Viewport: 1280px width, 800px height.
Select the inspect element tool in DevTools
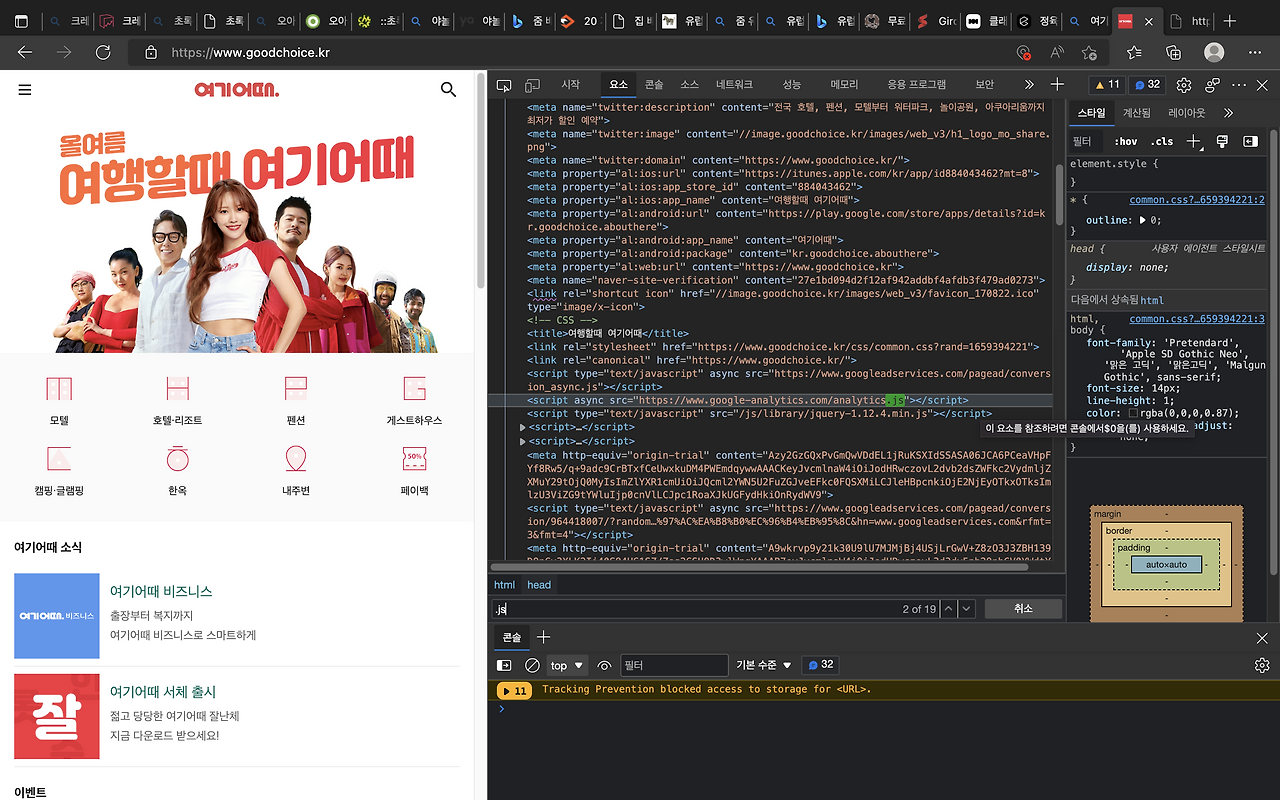tap(504, 84)
